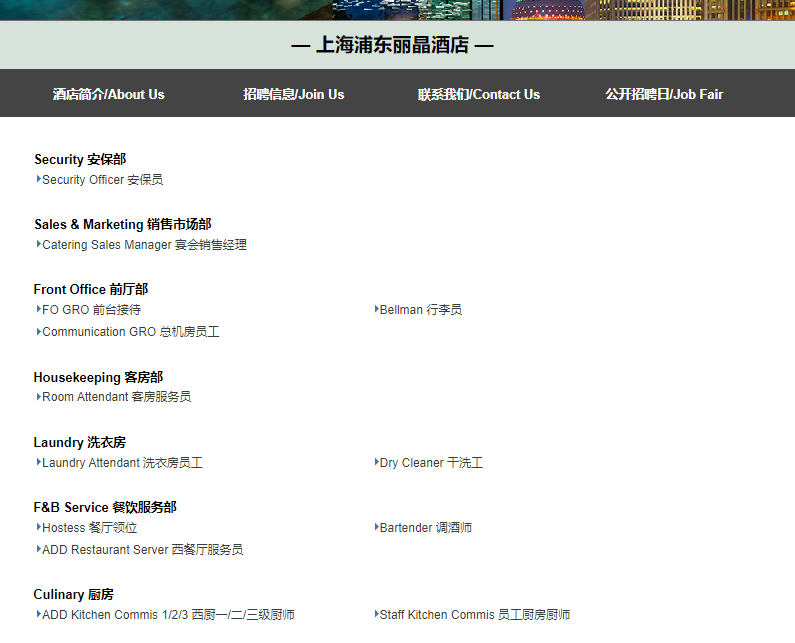Open Dry Cleaner 干洗工 job listing
The height and width of the screenshot is (643, 795).
coord(431,462)
